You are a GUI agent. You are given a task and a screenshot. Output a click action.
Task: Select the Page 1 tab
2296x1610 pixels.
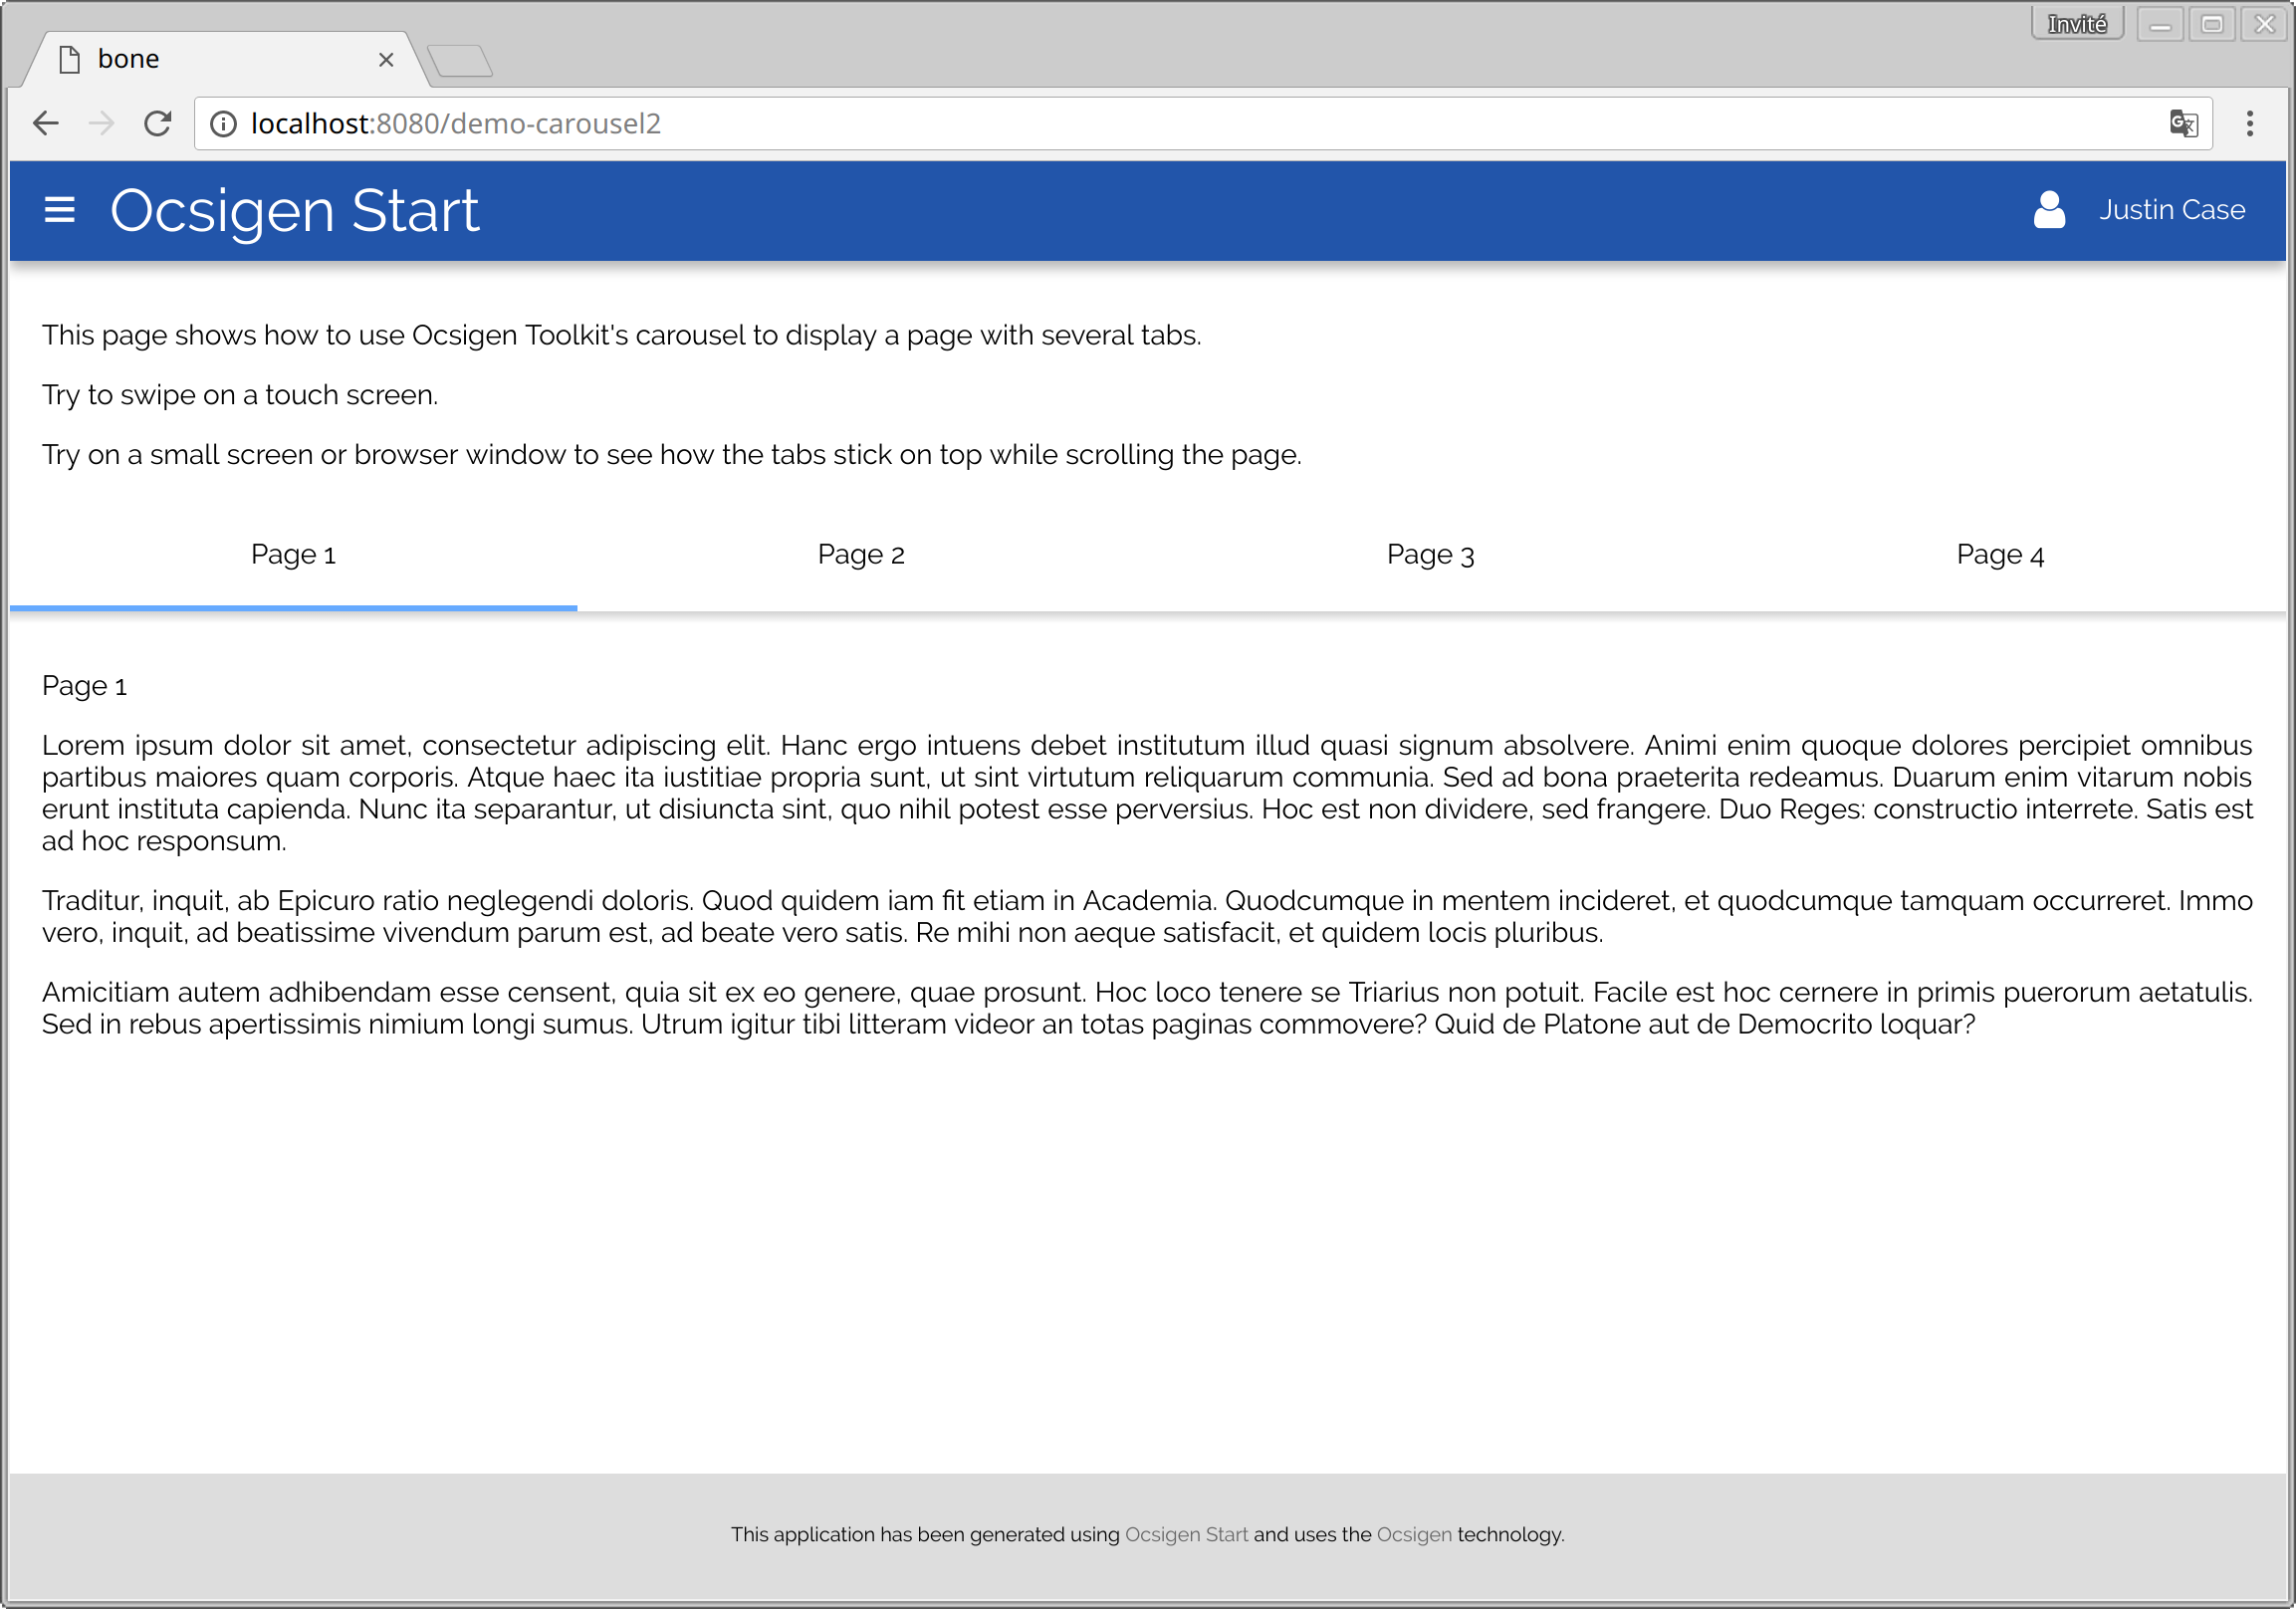click(293, 555)
